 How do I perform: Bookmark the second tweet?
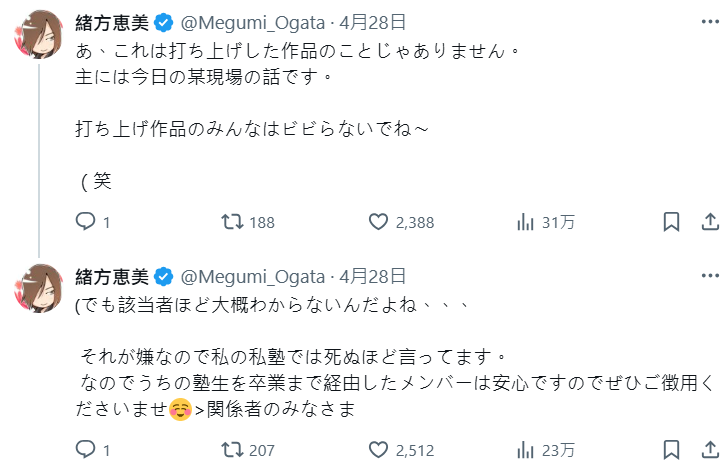[x=672, y=449]
